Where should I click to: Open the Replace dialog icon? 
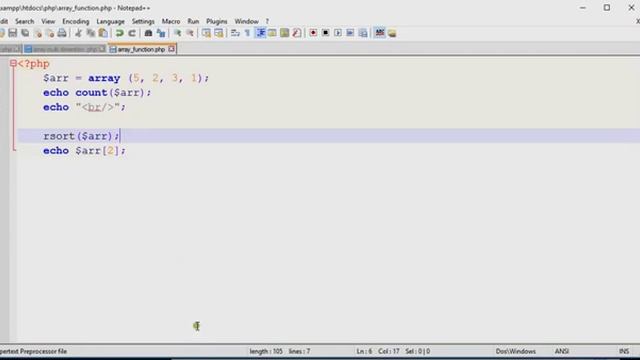(x=161, y=33)
